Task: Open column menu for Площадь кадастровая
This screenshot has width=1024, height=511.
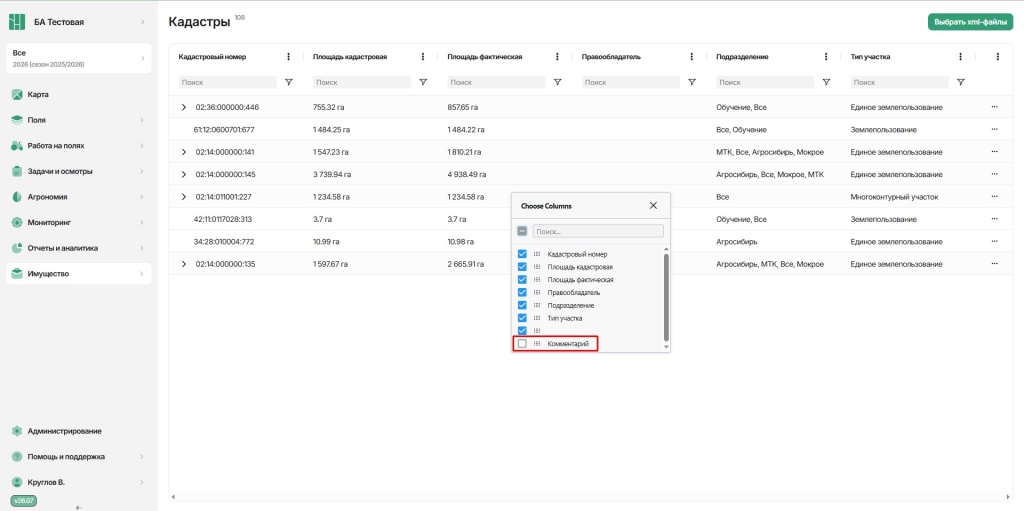Action: click(x=423, y=57)
